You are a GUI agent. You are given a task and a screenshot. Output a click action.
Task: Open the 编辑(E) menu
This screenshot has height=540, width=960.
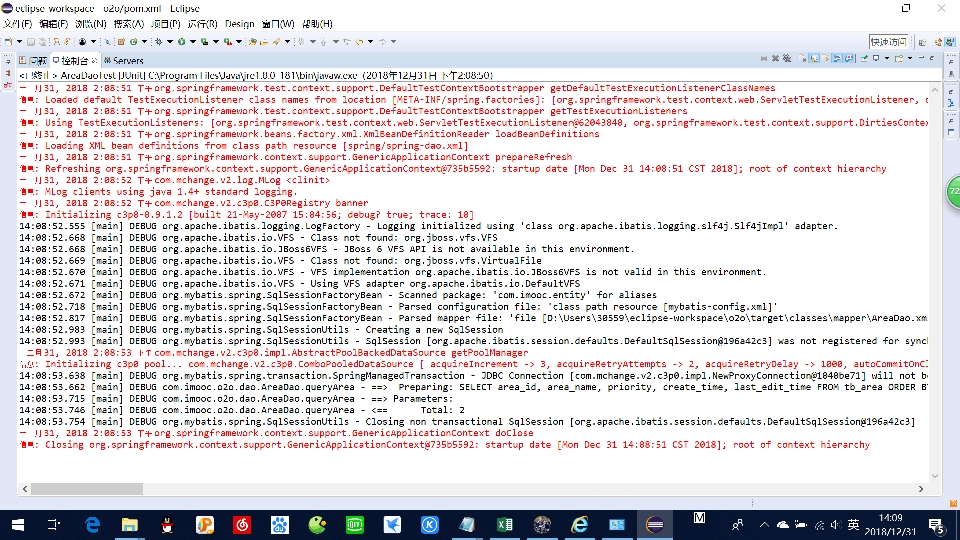[53, 24]
